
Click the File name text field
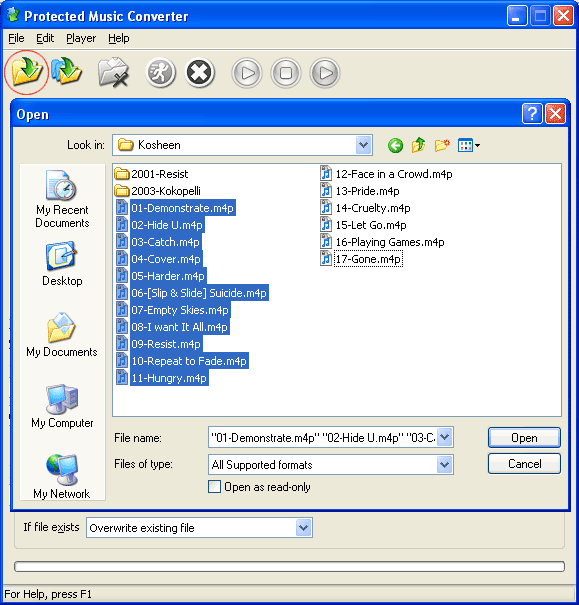coord(322,437)
